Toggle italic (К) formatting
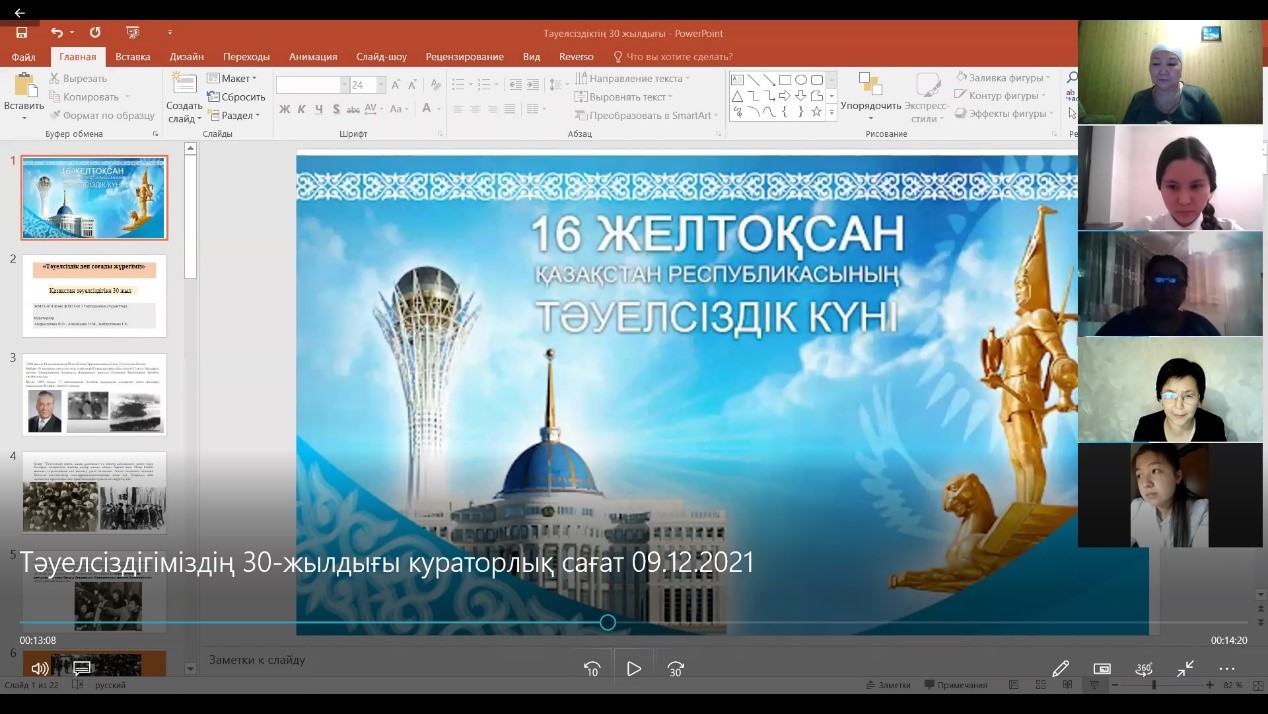 point(302,109)
